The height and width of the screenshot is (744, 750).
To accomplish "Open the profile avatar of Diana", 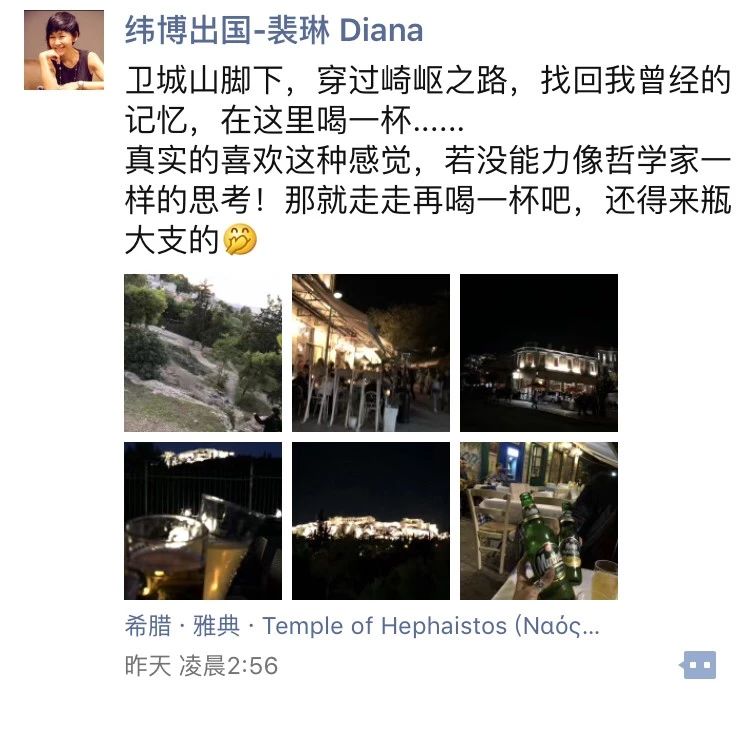I will (x=64, y=50).
